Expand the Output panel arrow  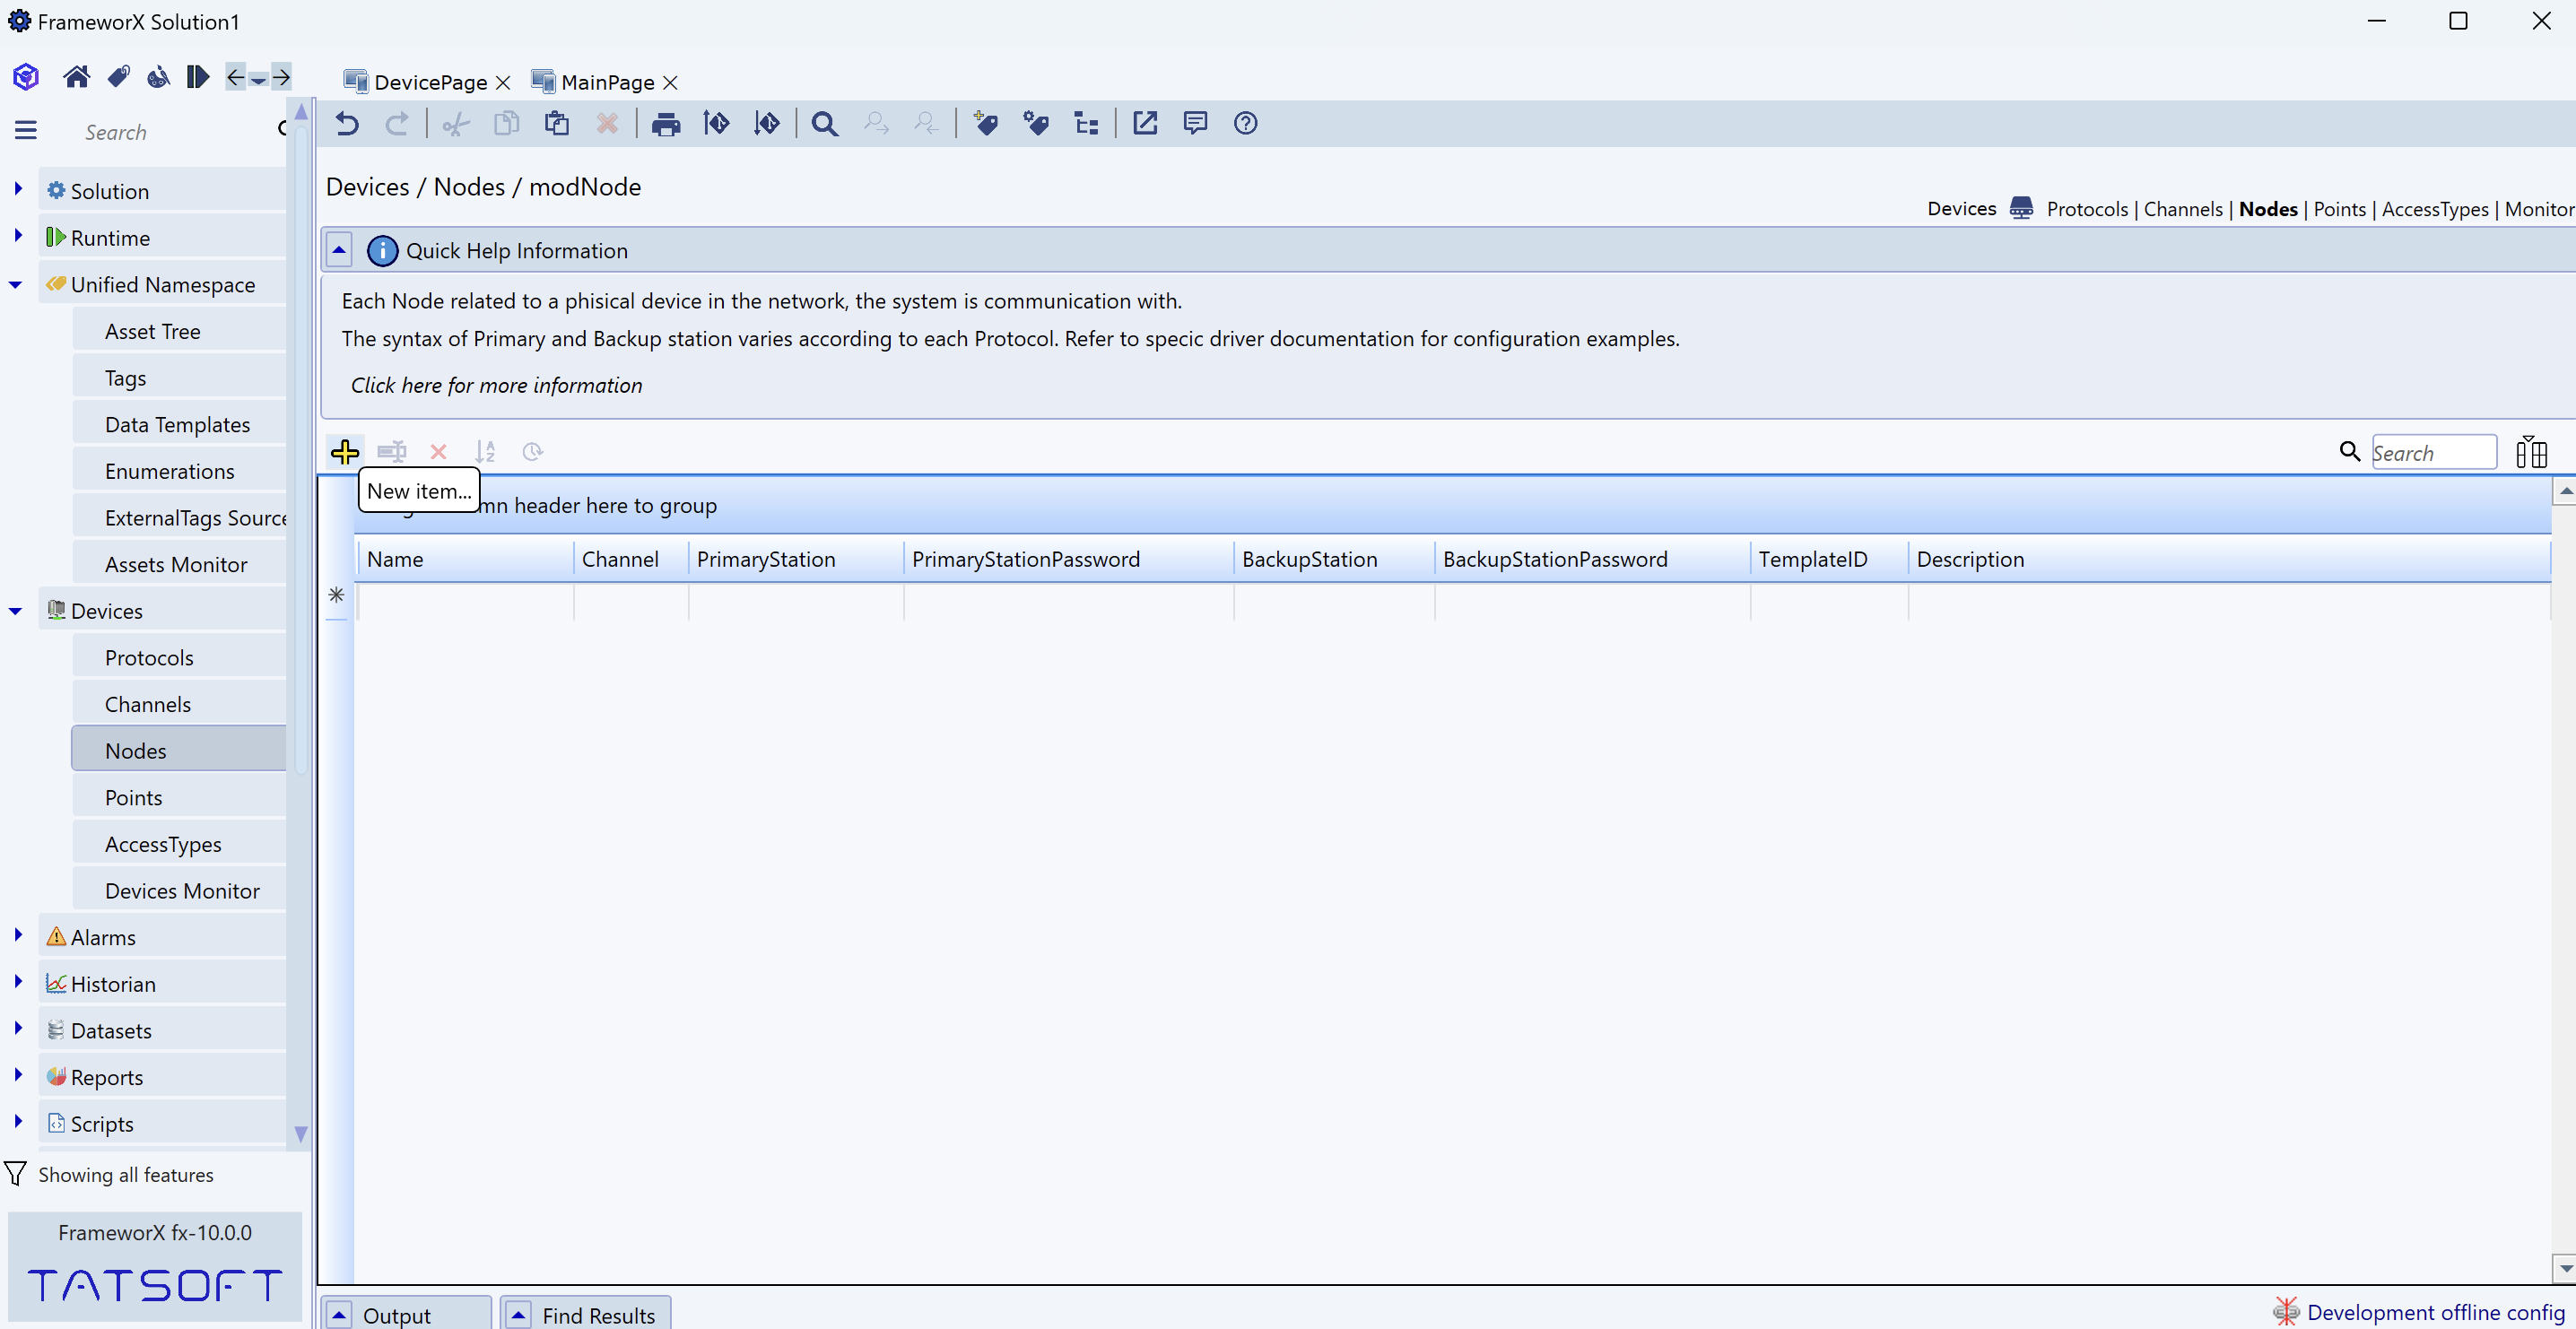click(x=339, y=1315)
